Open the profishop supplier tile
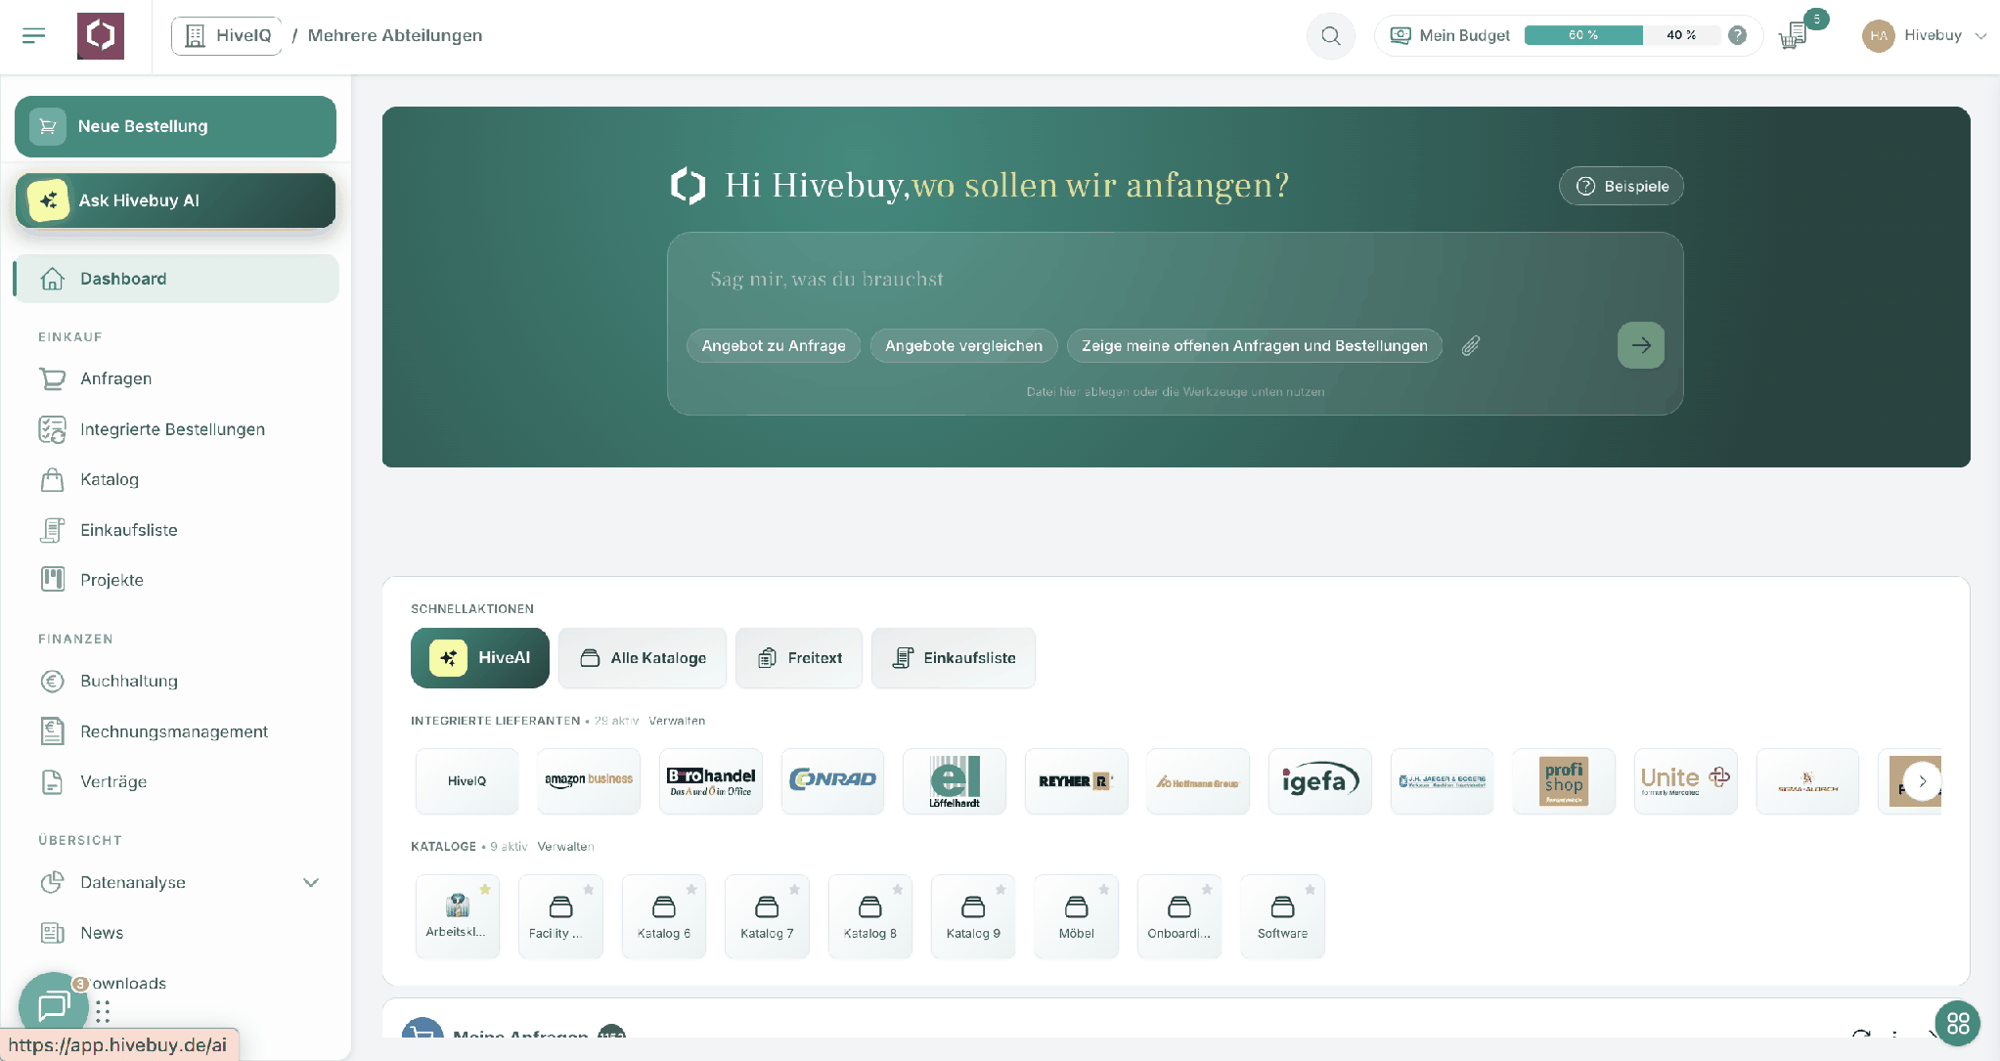 click(1563, 780)
